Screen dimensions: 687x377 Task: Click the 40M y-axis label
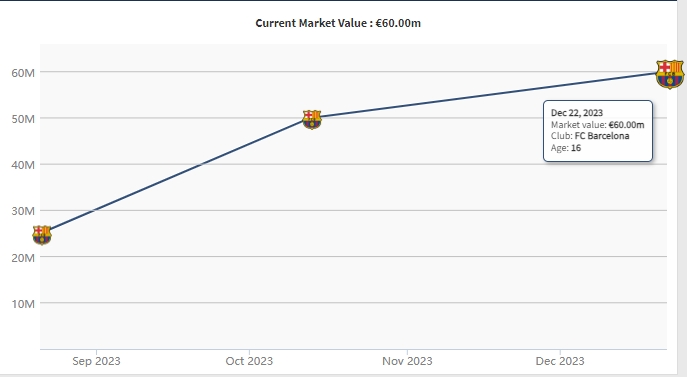[23, 165]
